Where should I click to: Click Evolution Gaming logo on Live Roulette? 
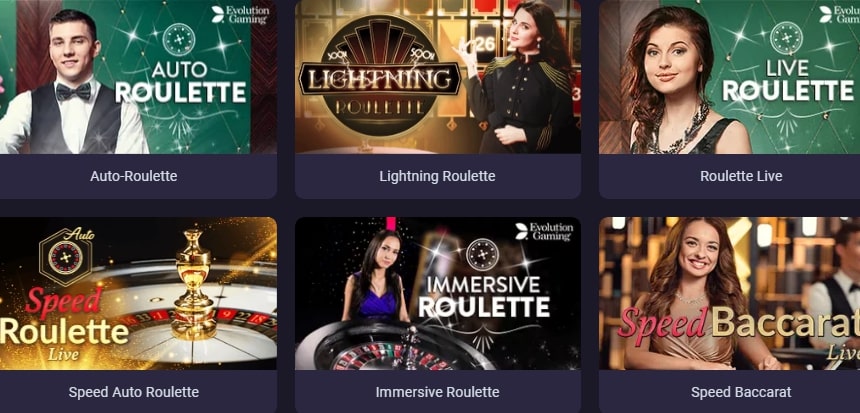(x=839, y=15)
